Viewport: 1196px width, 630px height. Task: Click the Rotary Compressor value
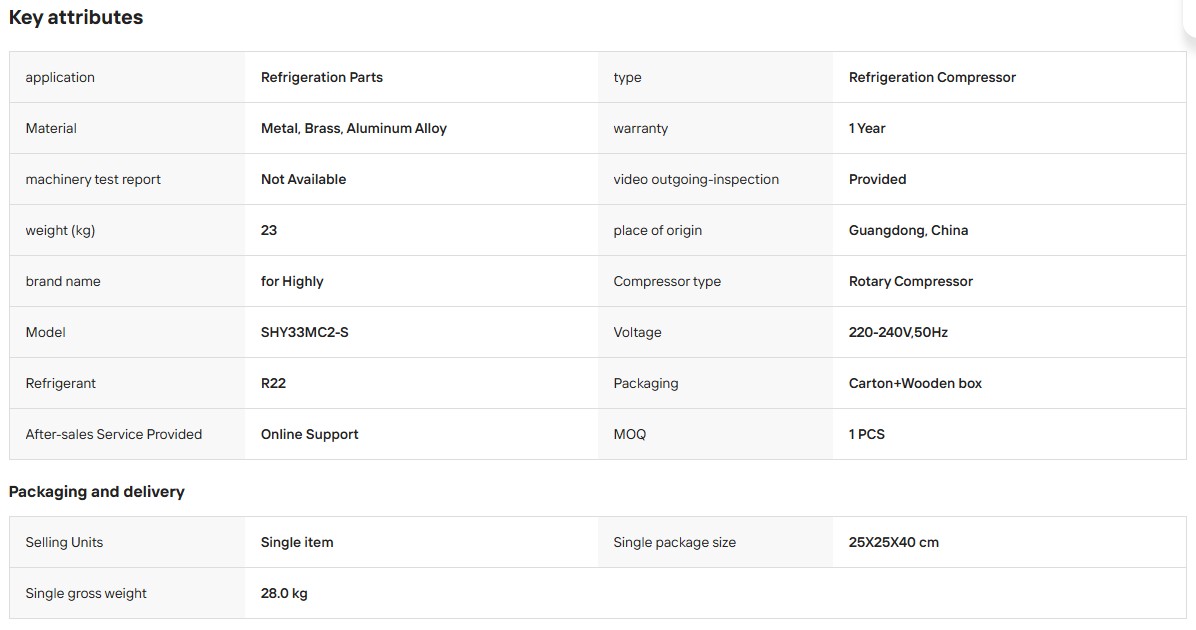911,281
